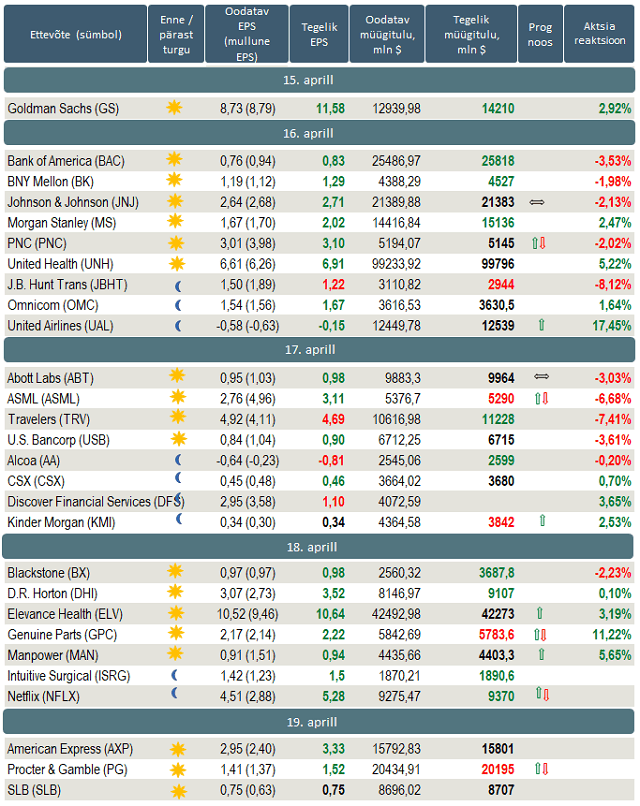Viewport: 640px width, 806px height.
Task: Select 'D.R. Horton (DHI)' company name
Action: (52, 594)
